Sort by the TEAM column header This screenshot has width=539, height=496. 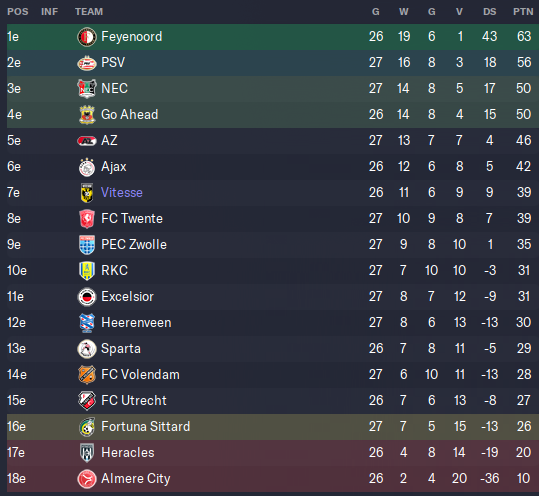pos(89,12)
